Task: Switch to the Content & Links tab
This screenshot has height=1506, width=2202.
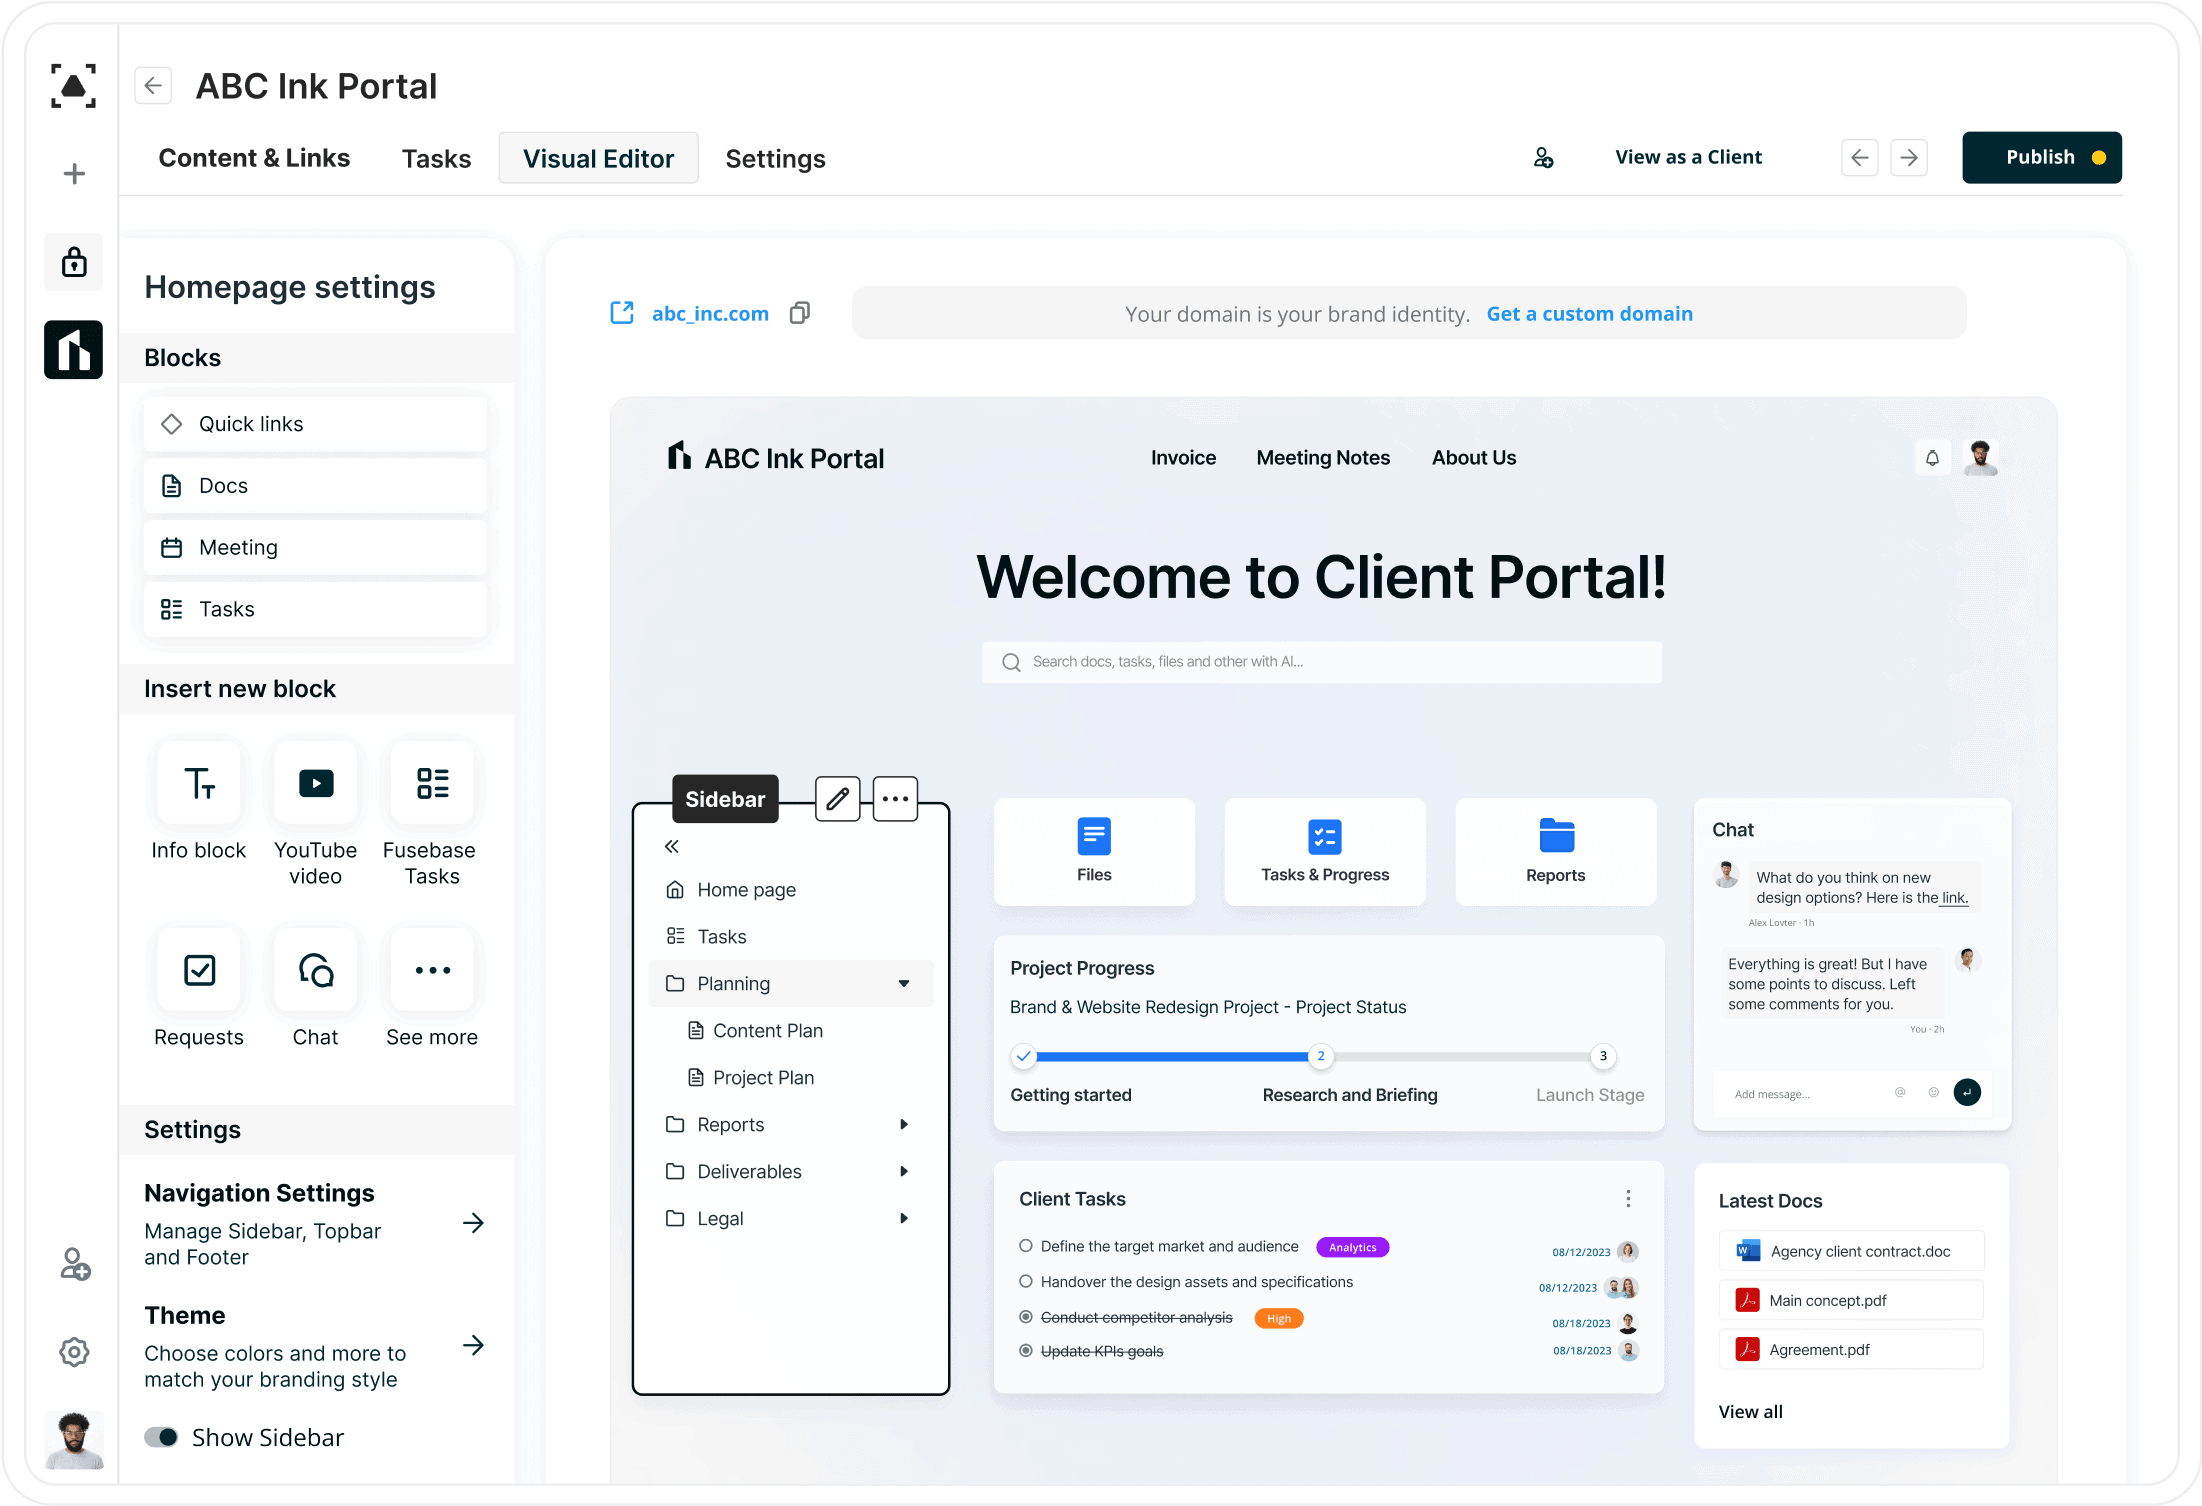Action: coord(254,158)
